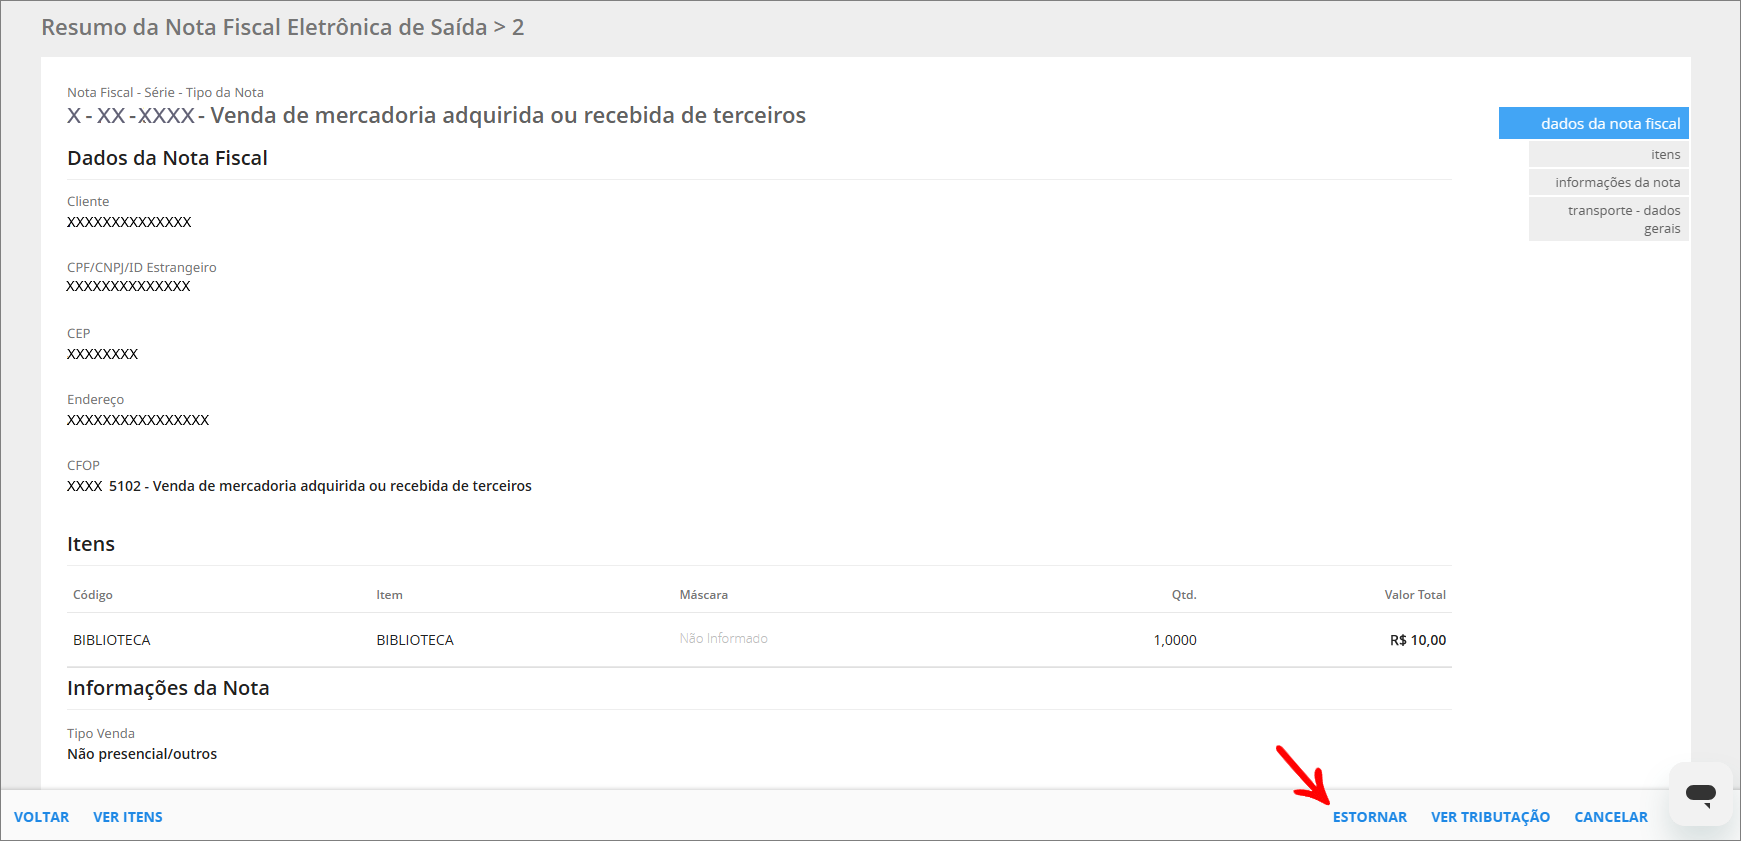The width and height of the screenshot is (1741, 841).
Task: Click the total value R$ 10,00
Action: point(1418,640)
